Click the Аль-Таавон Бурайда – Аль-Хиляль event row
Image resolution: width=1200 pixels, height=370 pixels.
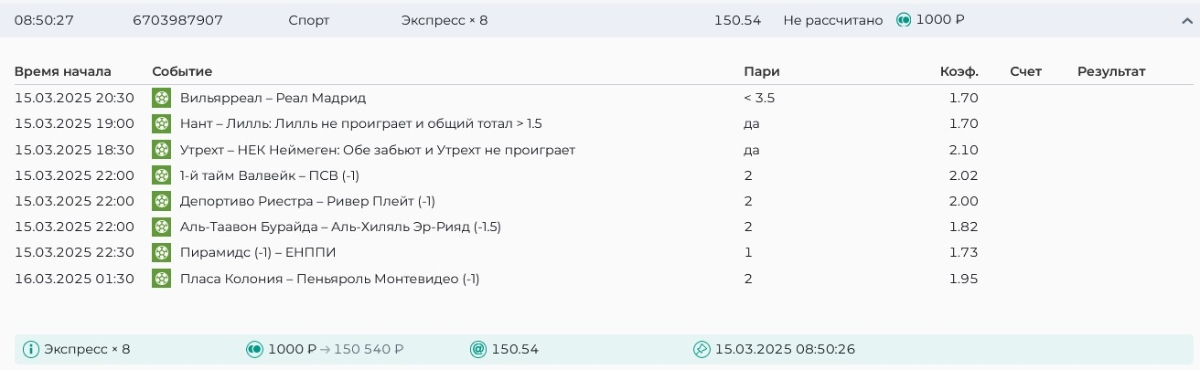[x=600, y=227]
